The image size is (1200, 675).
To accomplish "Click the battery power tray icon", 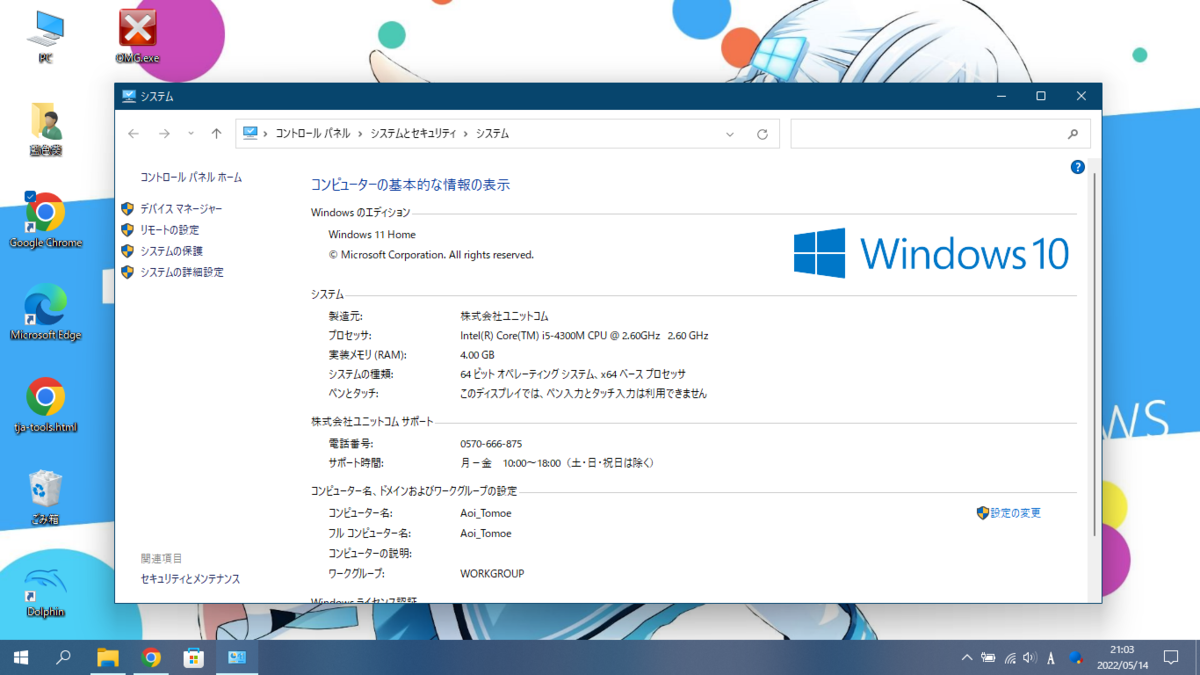I will [988, 658].
